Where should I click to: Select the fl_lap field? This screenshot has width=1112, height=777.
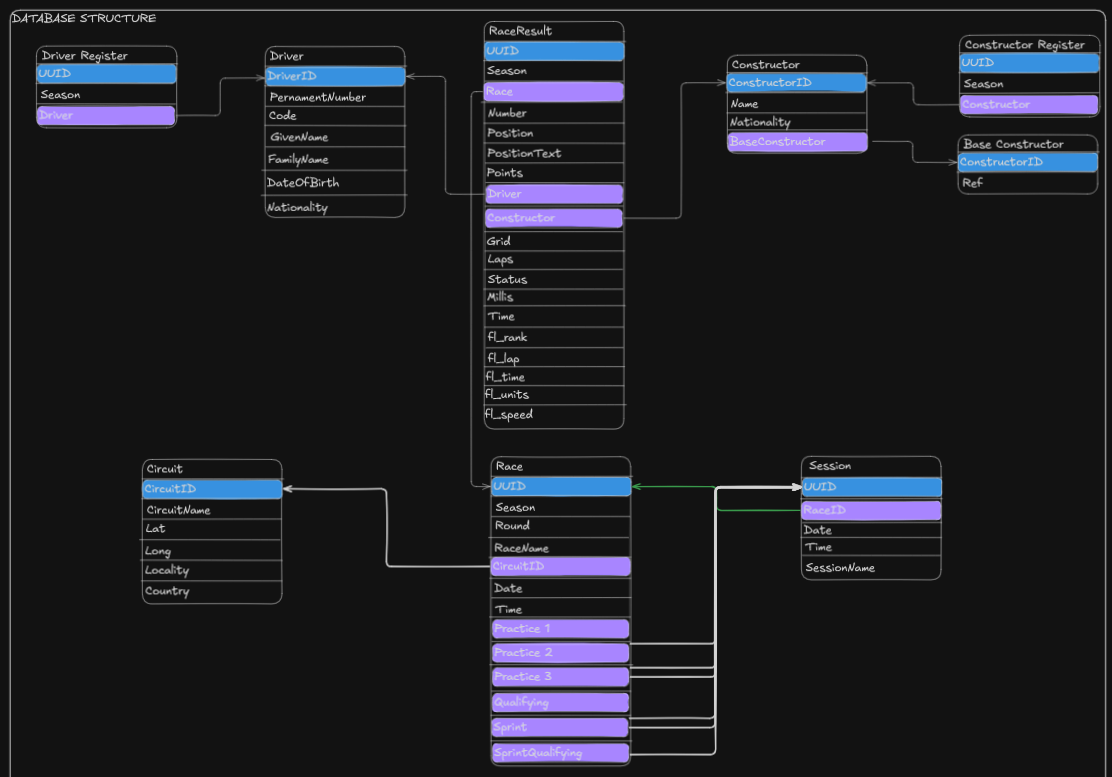(554, 357)
